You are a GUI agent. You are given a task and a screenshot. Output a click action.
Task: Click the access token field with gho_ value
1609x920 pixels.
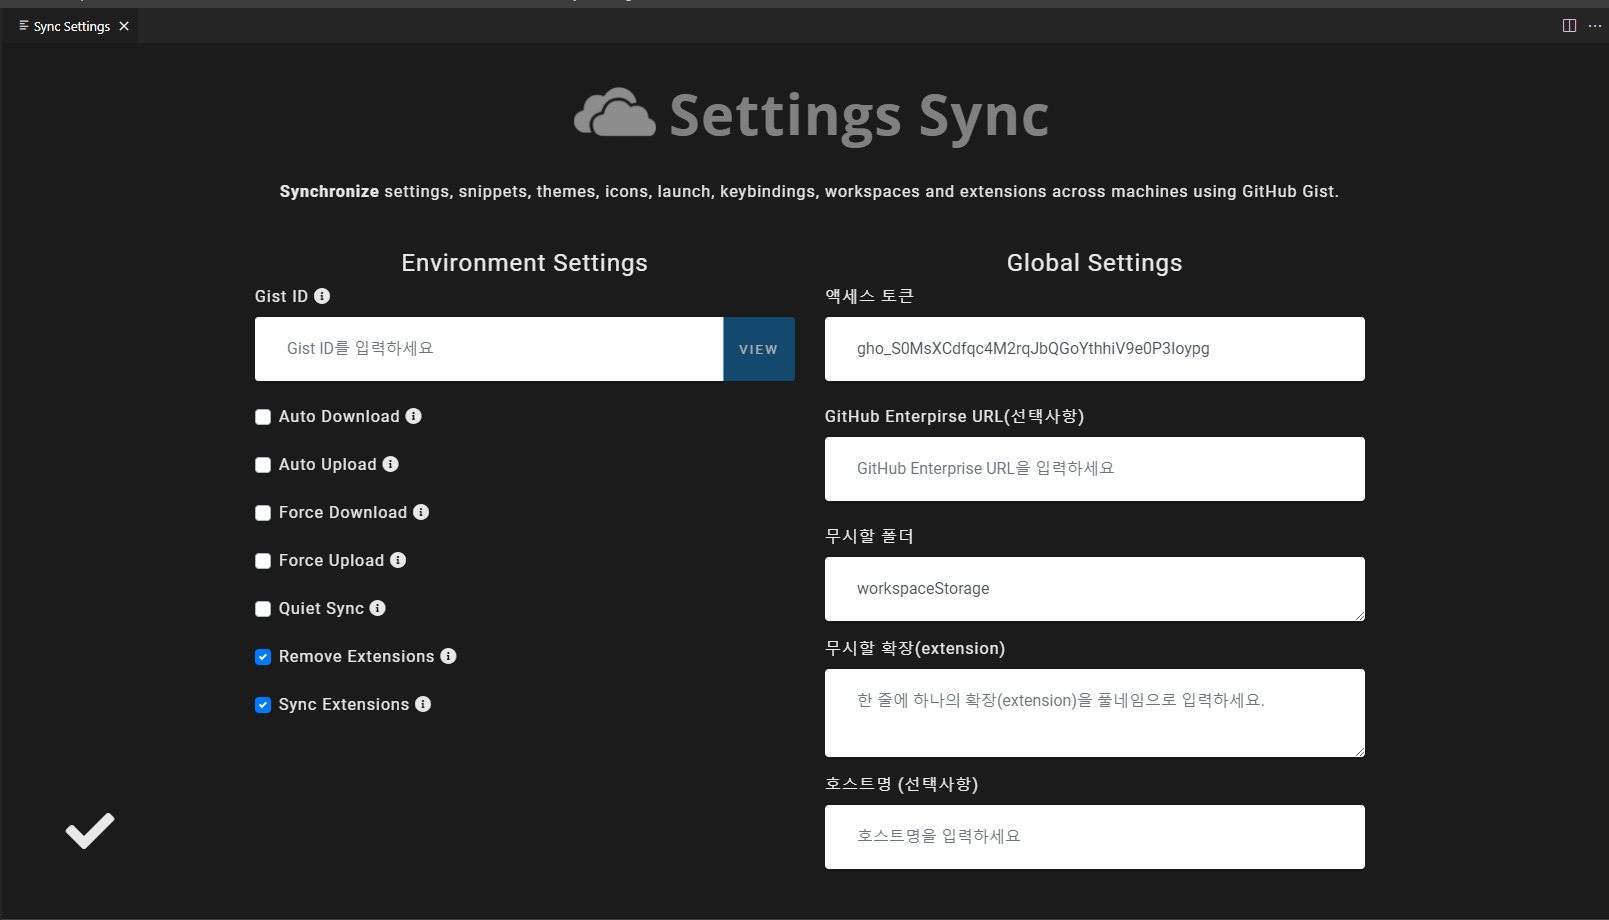coord(1095,349)
